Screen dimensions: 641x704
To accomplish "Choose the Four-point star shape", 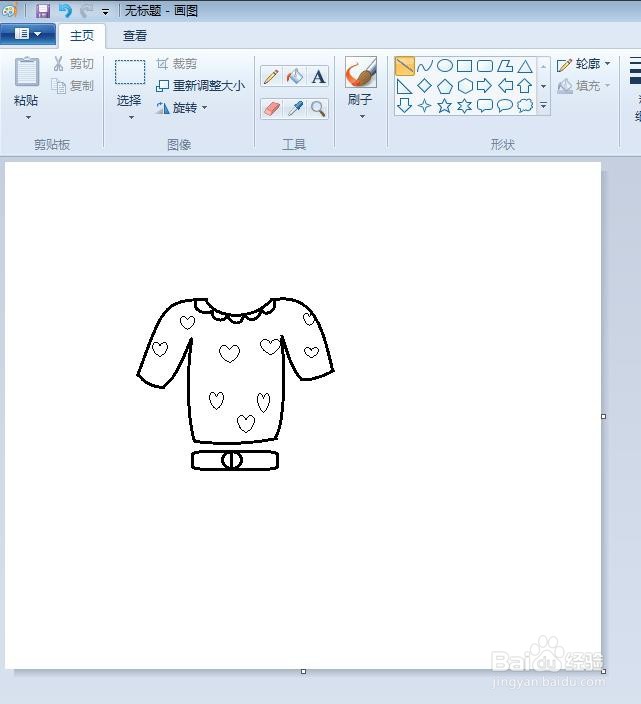I will pyautogui.click(x=424, y=106).
